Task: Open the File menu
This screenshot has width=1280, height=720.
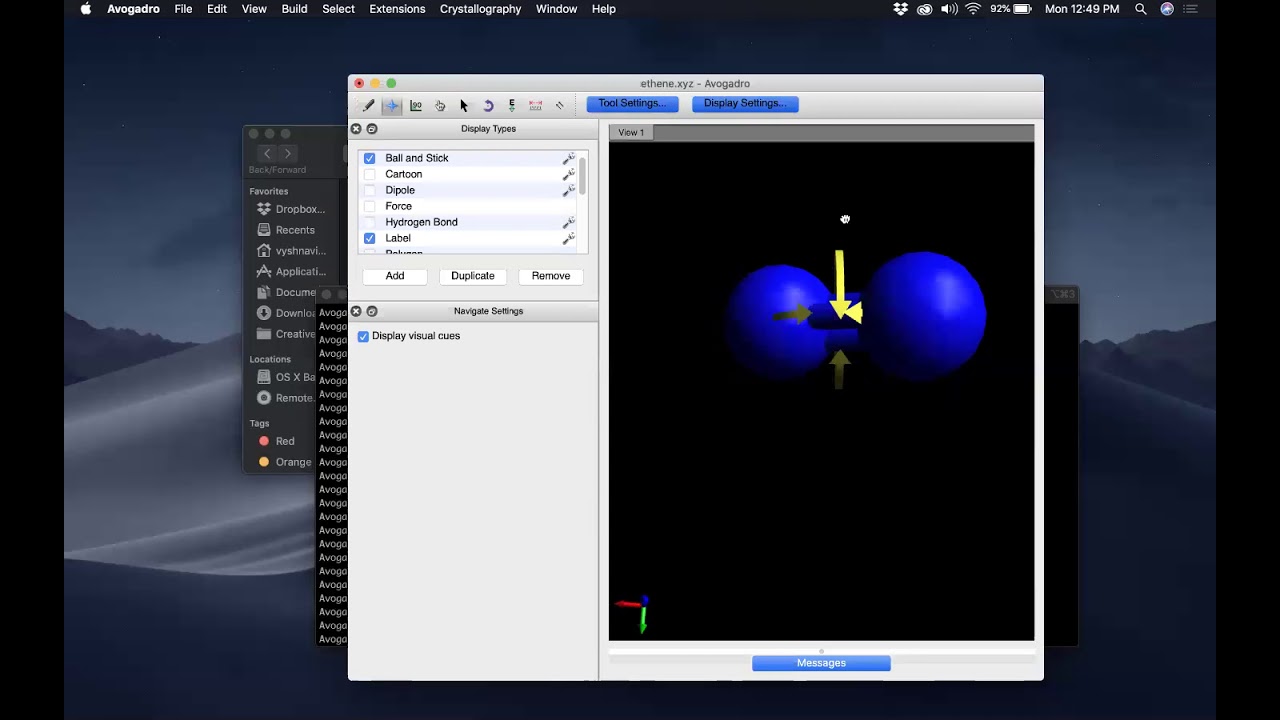Action: click(183, 9)
